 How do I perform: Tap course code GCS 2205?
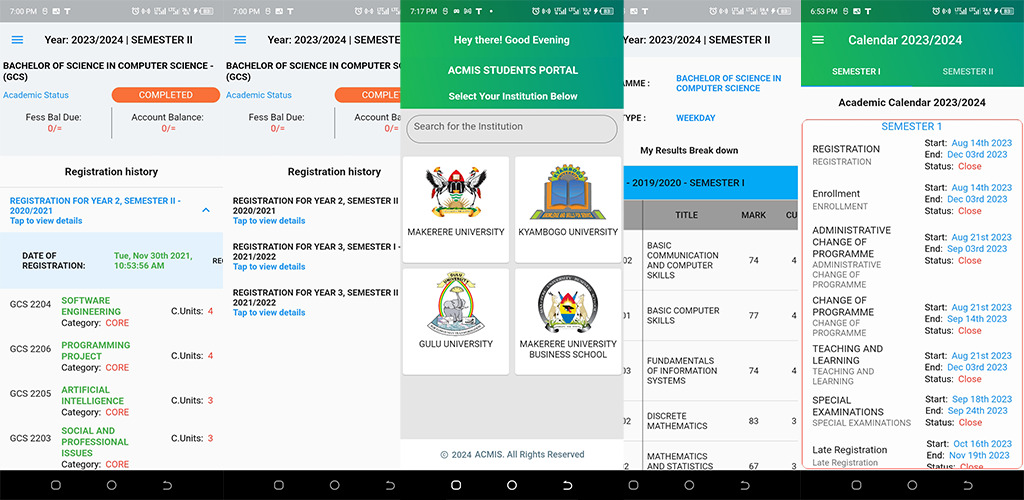pyautogui.click(x=30, y=393)
